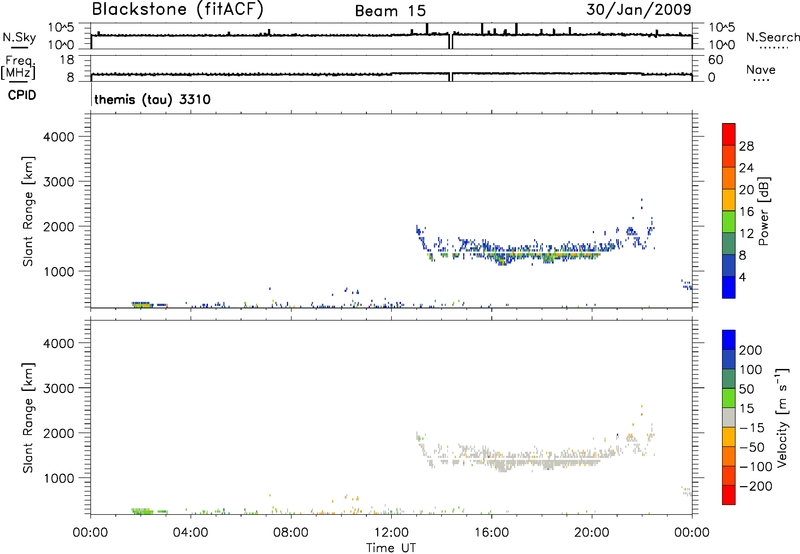The width and height of the screenshot is (800, 554).
Task: Click the '20:00' time tick label
Action: tap(591, 533)
